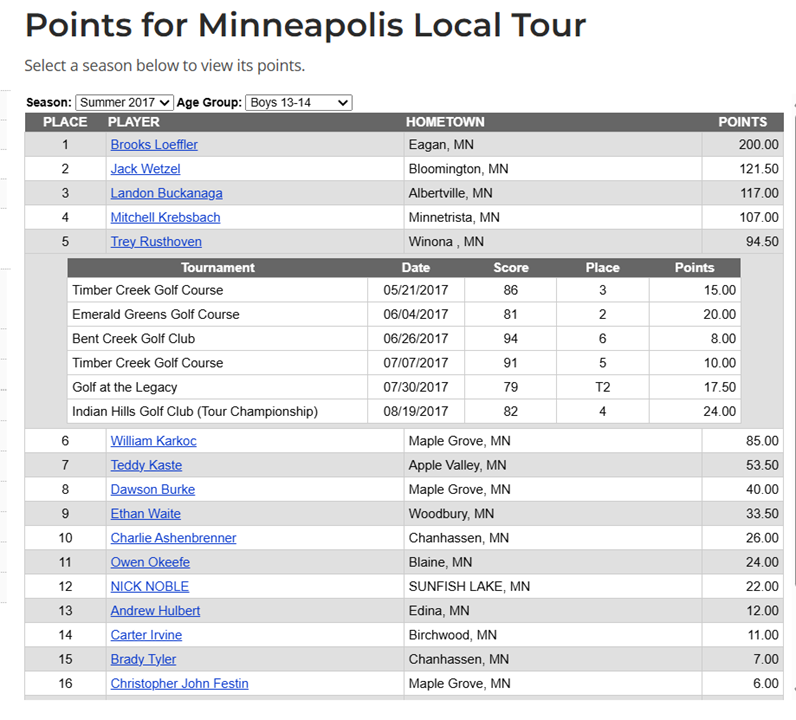
Task: Click the Charlie Ashenbrenner link
Action: pos(173,538)
